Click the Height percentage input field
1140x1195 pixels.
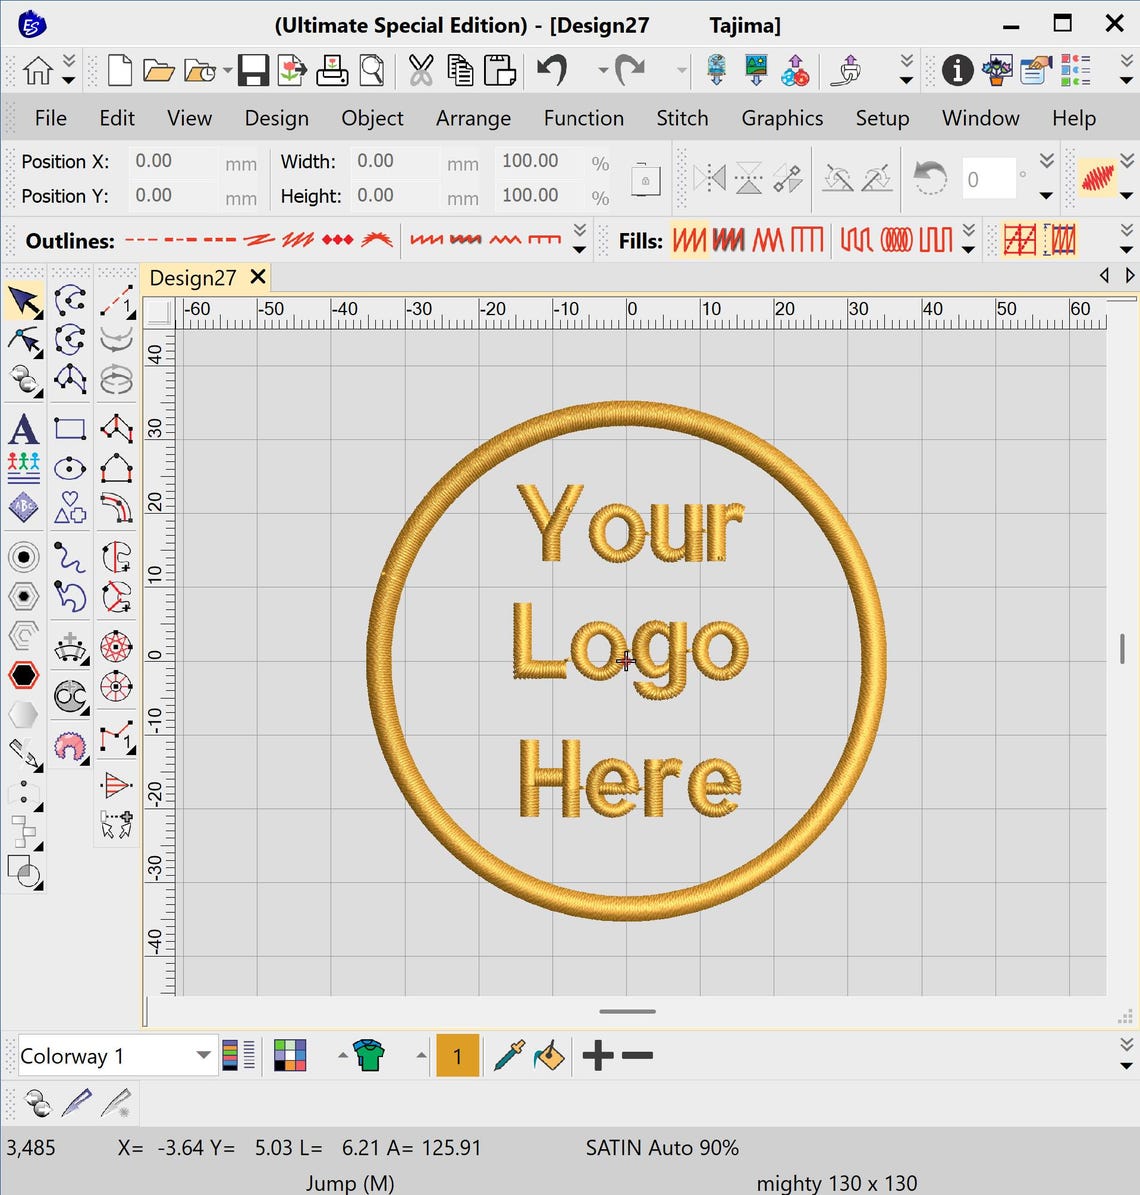[x=540, y=196]
